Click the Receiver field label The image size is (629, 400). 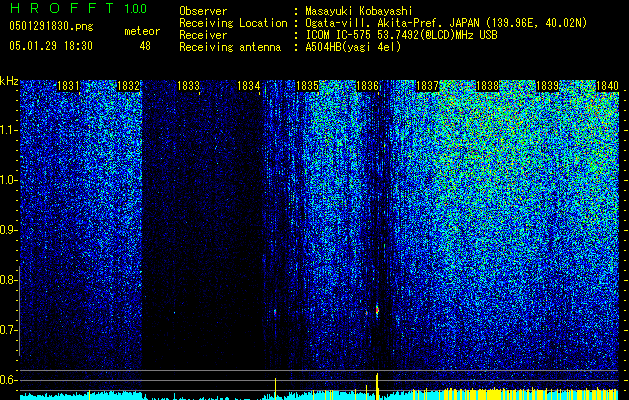203,35
